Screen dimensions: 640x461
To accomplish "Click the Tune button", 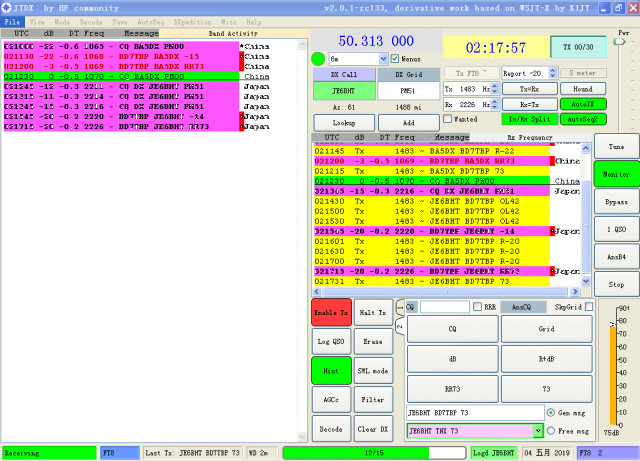I will (x=616, y=146).
